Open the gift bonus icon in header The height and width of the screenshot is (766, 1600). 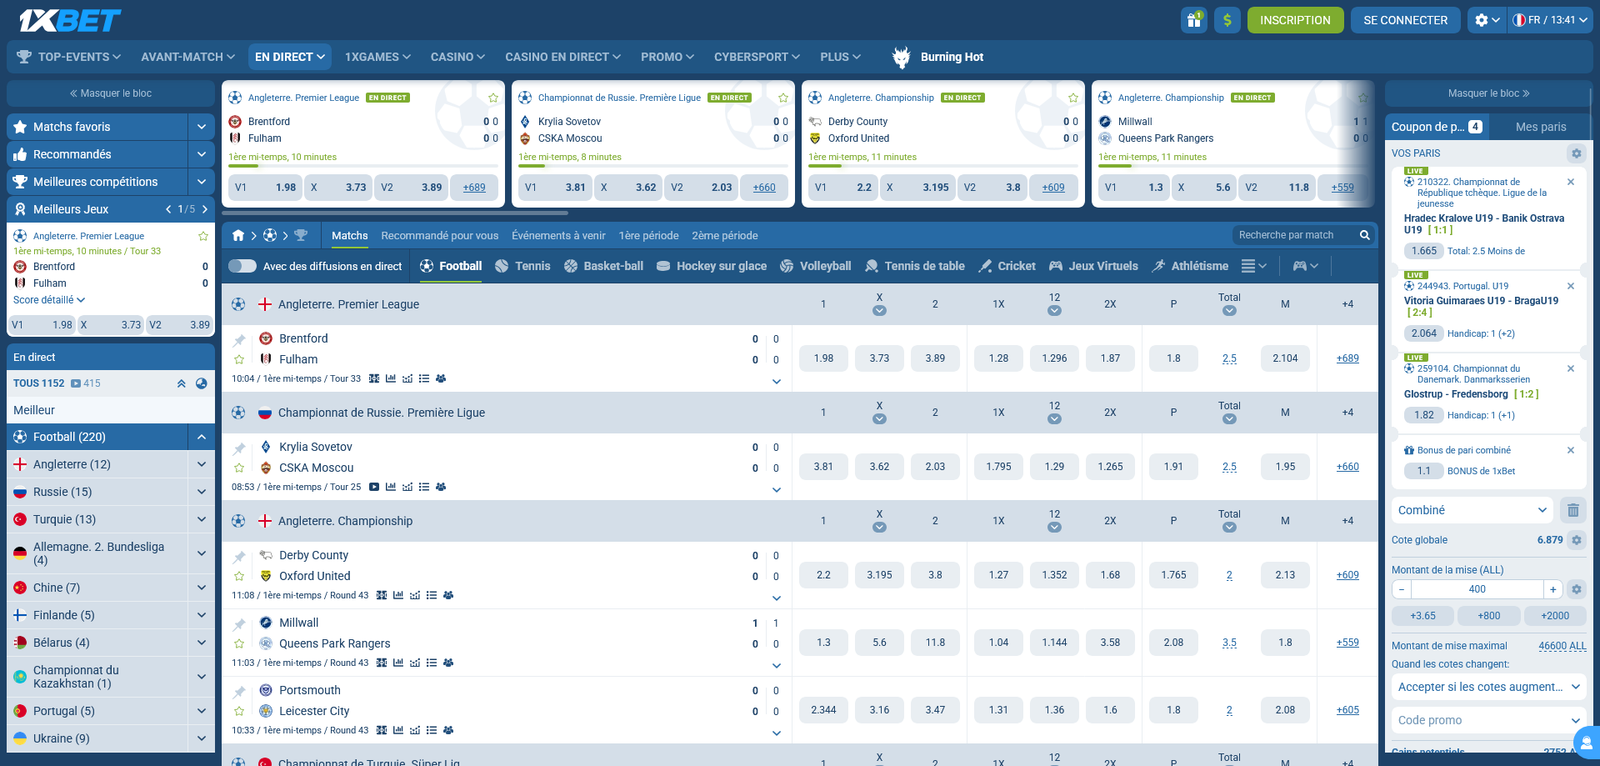point(1194,20)
